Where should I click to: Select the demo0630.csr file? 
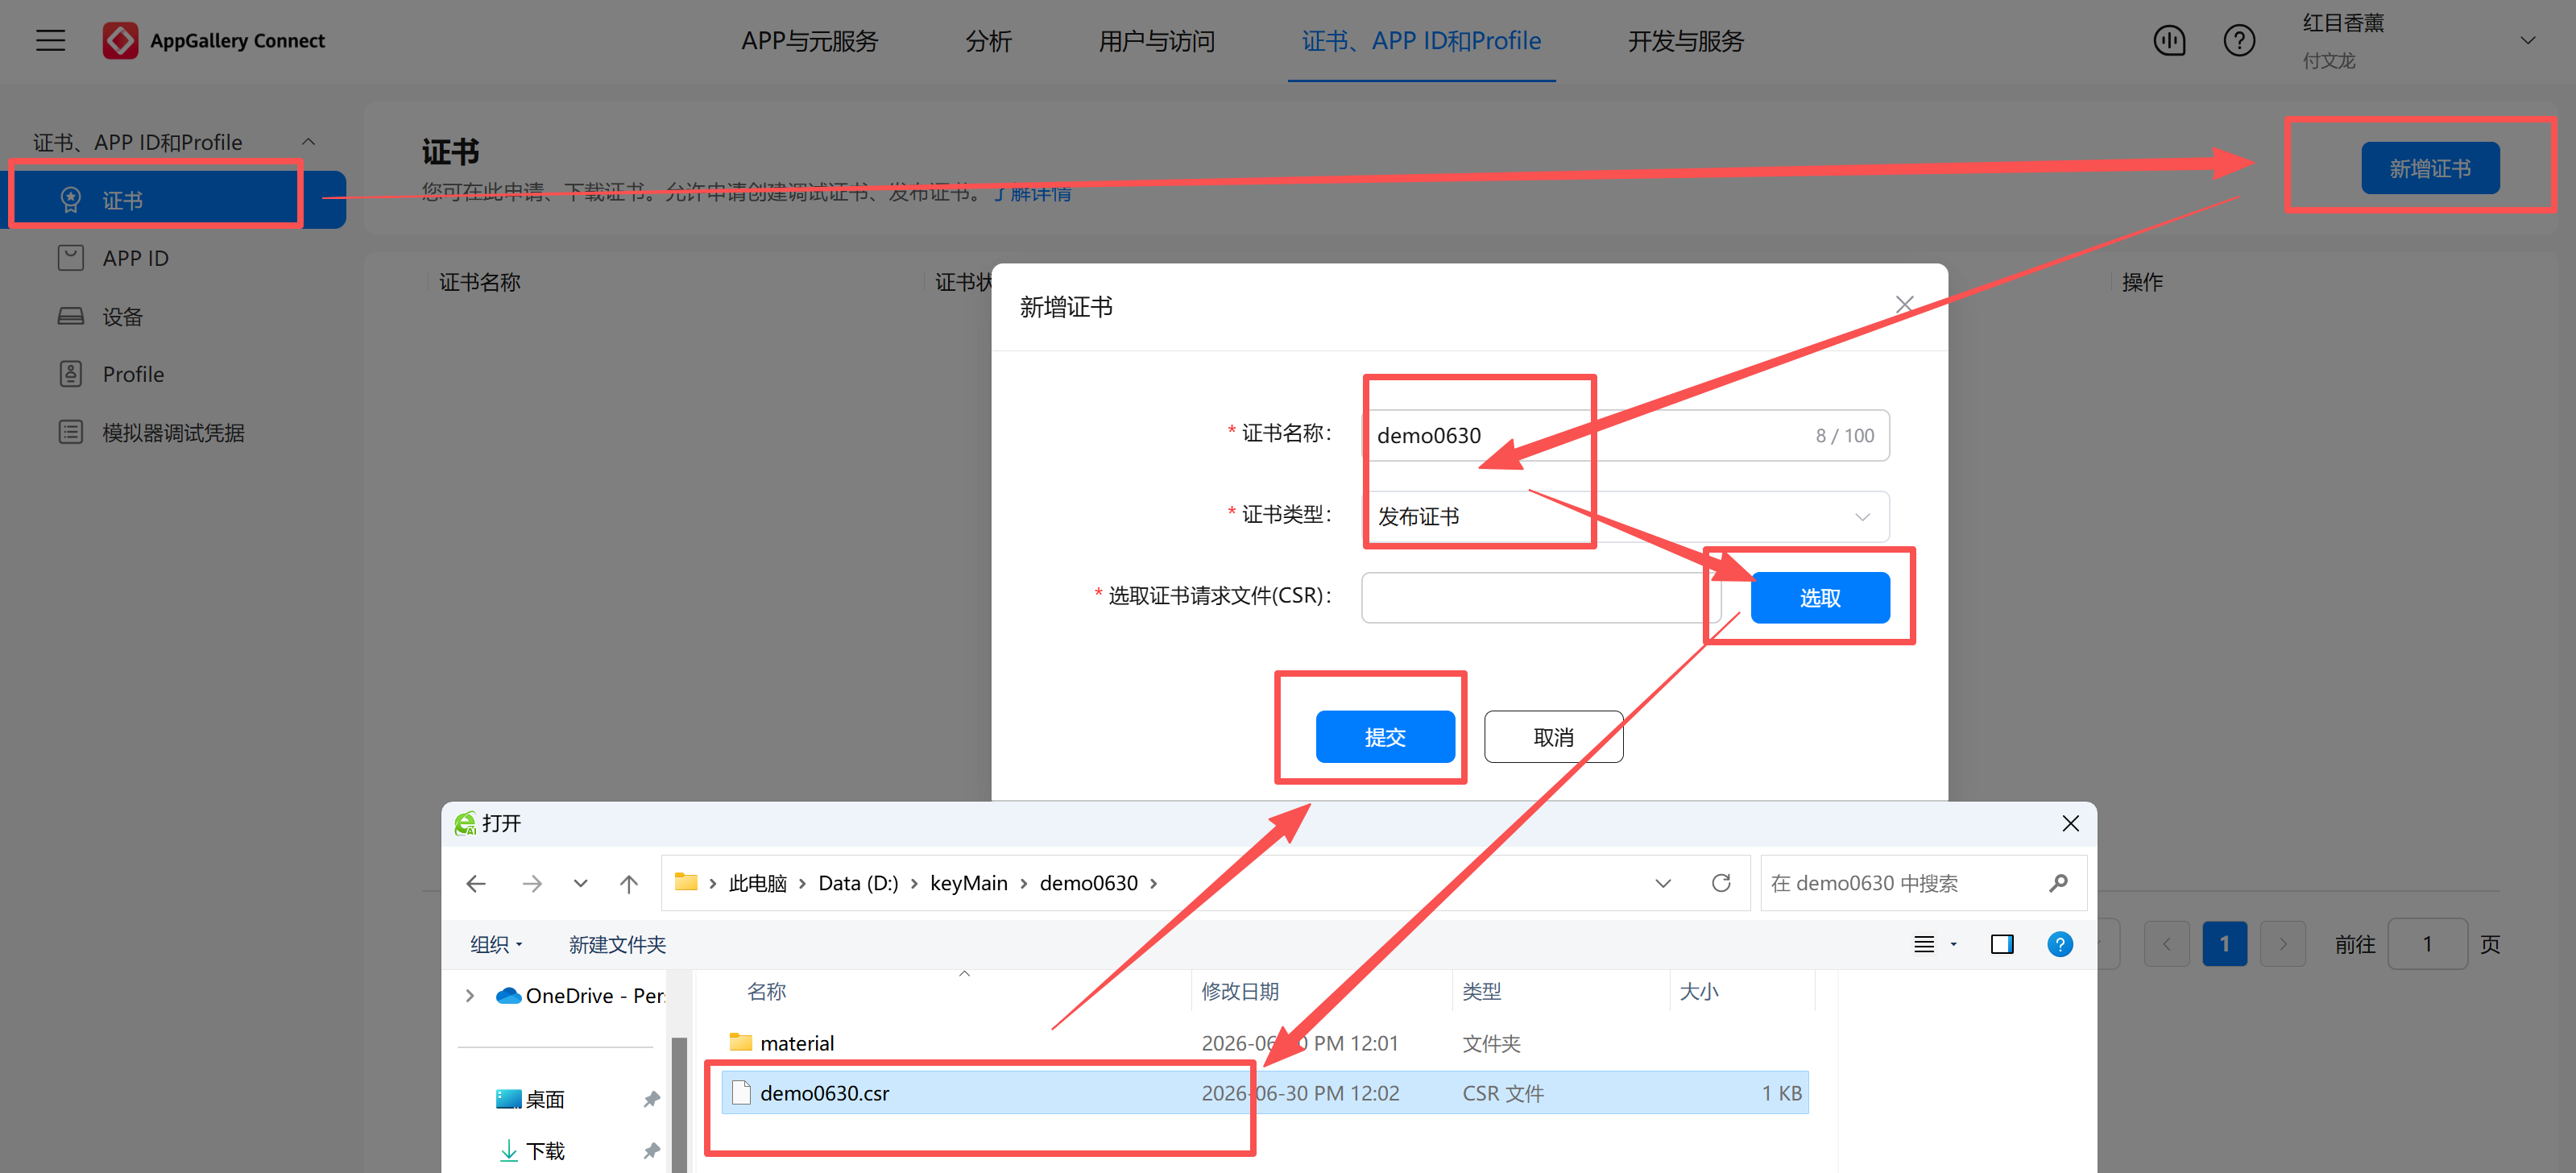(x=1264, y=1092)
